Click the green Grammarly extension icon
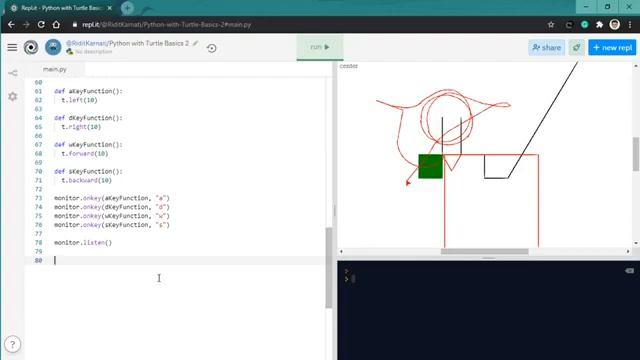The image size is (640, 360). 584,25
